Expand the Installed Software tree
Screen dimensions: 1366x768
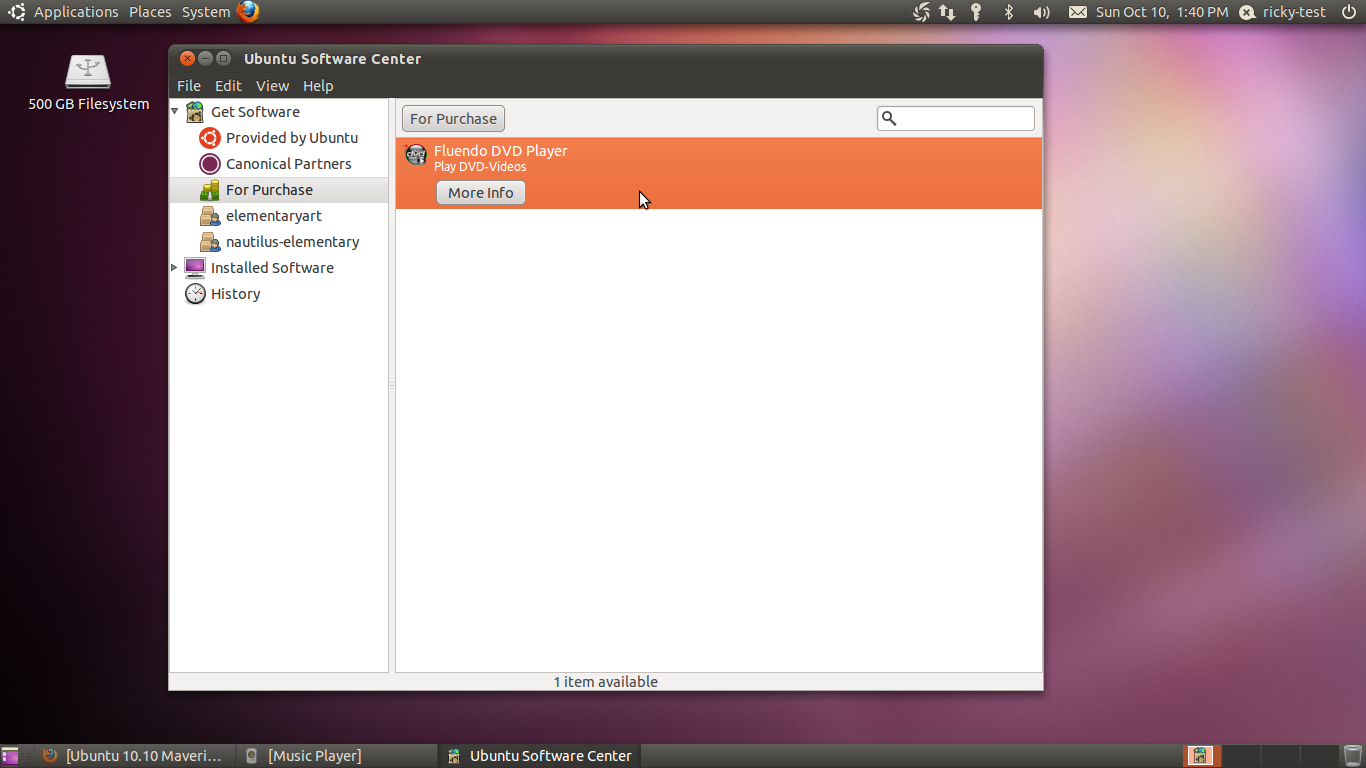click(175, 268)
